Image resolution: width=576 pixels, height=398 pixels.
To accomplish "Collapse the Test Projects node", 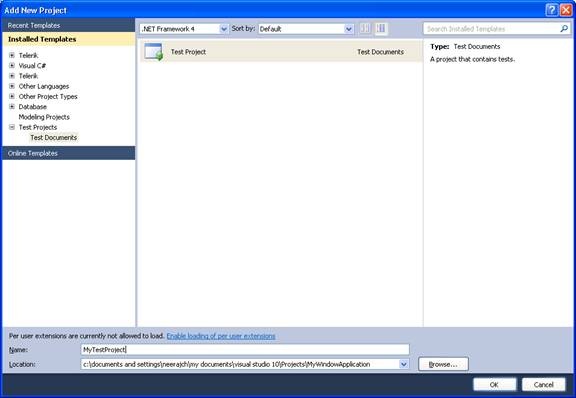I will tap(12, 127).
